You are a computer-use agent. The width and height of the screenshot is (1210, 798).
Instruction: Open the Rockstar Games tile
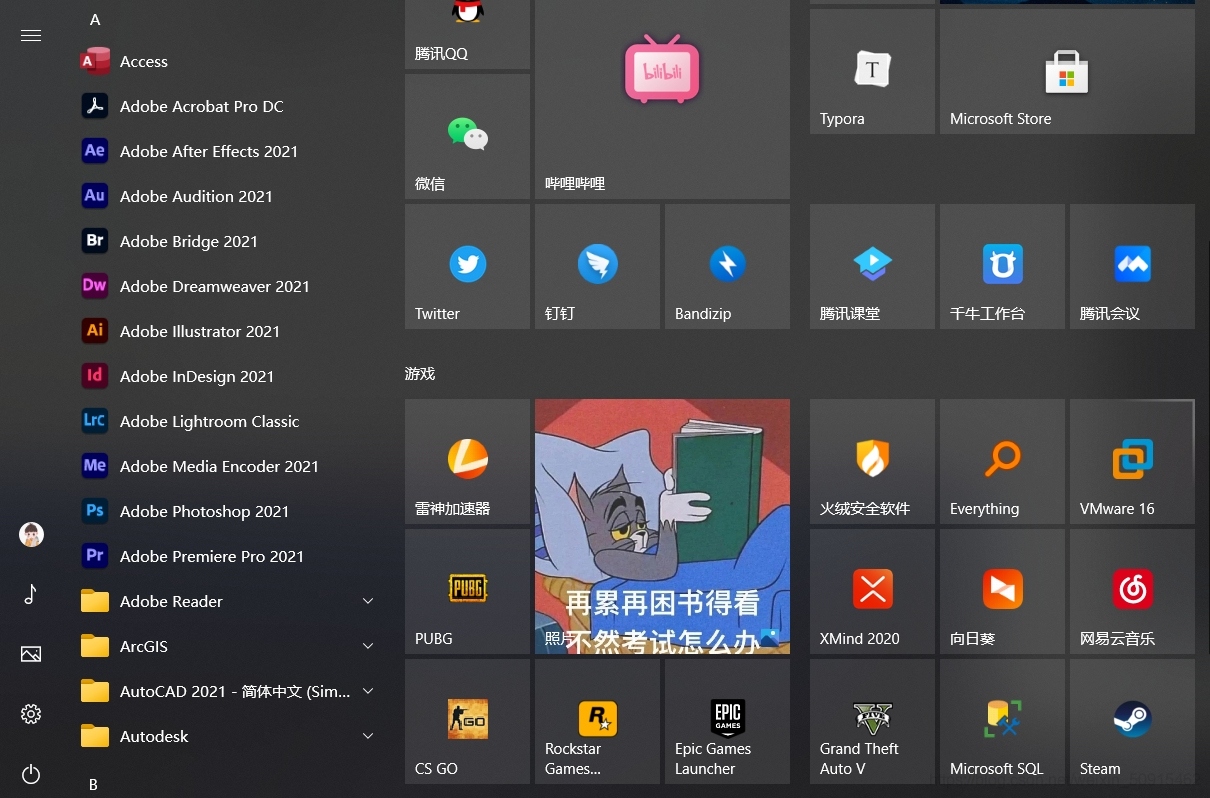tap(597, 721)
